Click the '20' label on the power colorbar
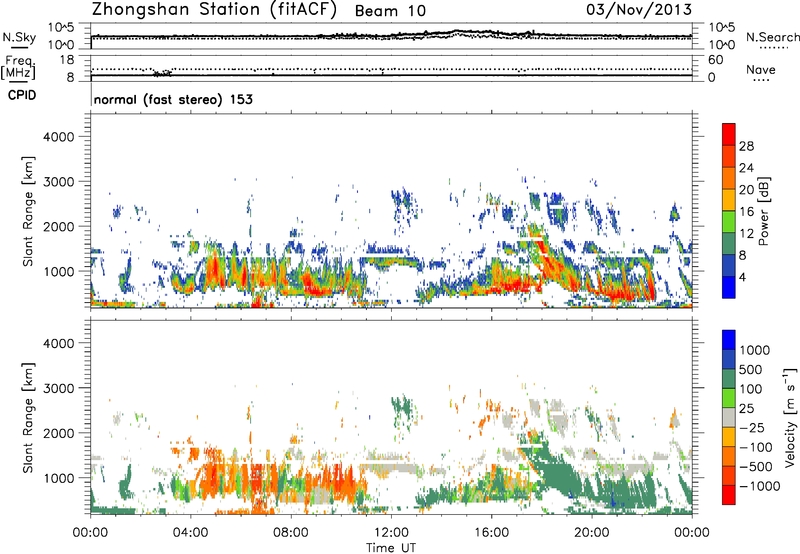Image resolution: width=800 pixels, height=554 pixels. pyautogui.click(x=746, y=190)
